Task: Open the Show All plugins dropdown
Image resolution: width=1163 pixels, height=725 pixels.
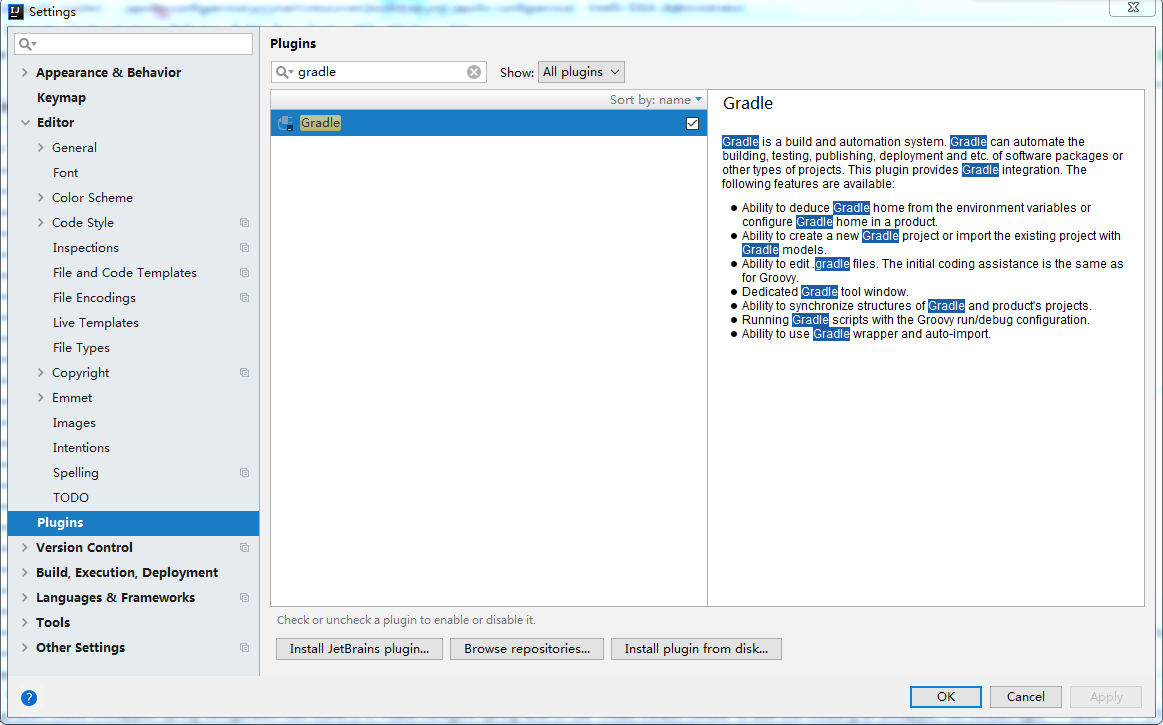Action: (x=581, y=72)
